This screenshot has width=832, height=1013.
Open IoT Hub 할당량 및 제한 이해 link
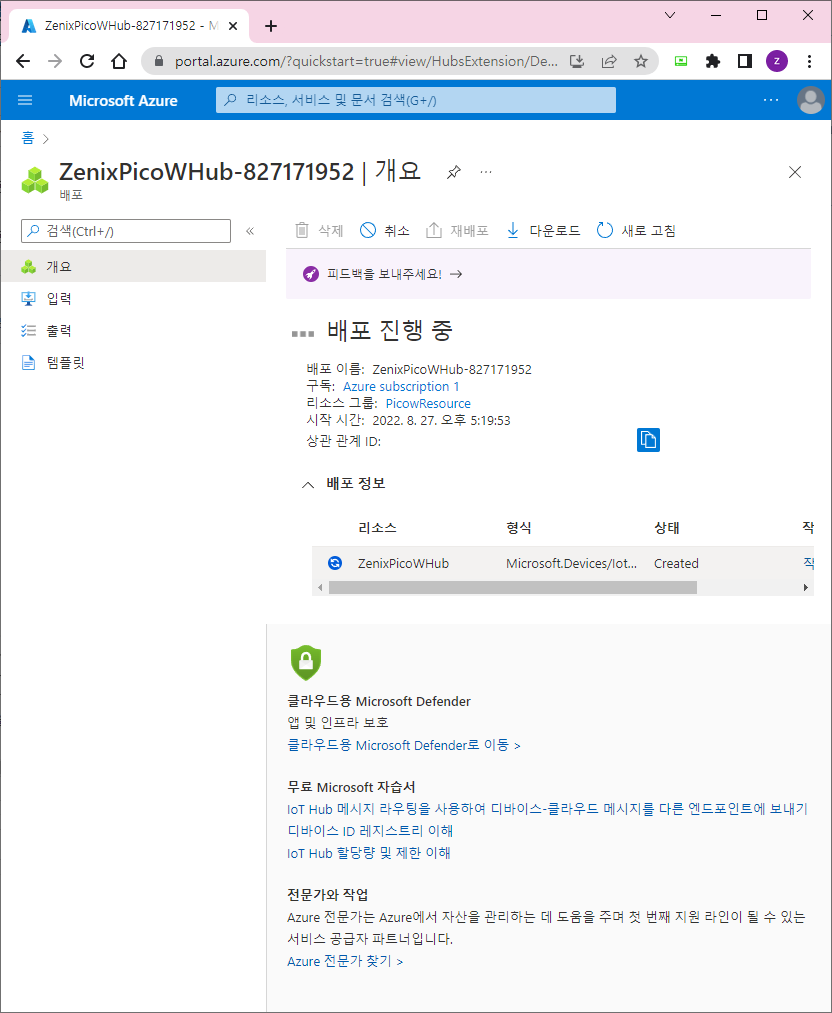click(x=369, y=853)
